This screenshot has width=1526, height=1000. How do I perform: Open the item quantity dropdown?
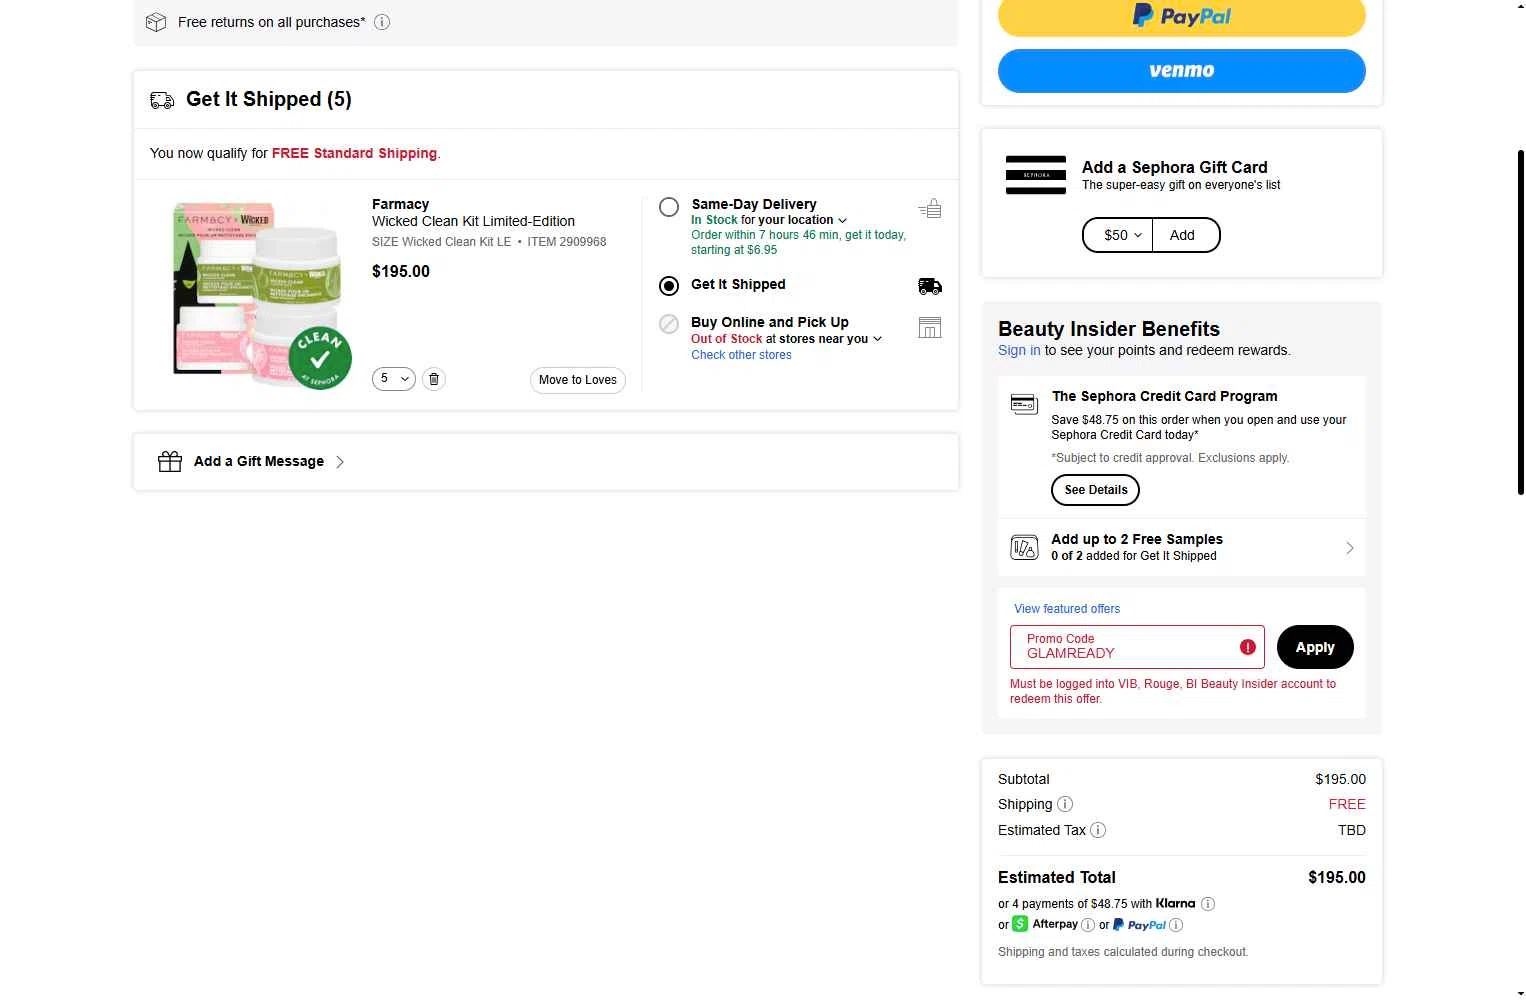click(x=394, y=379)
